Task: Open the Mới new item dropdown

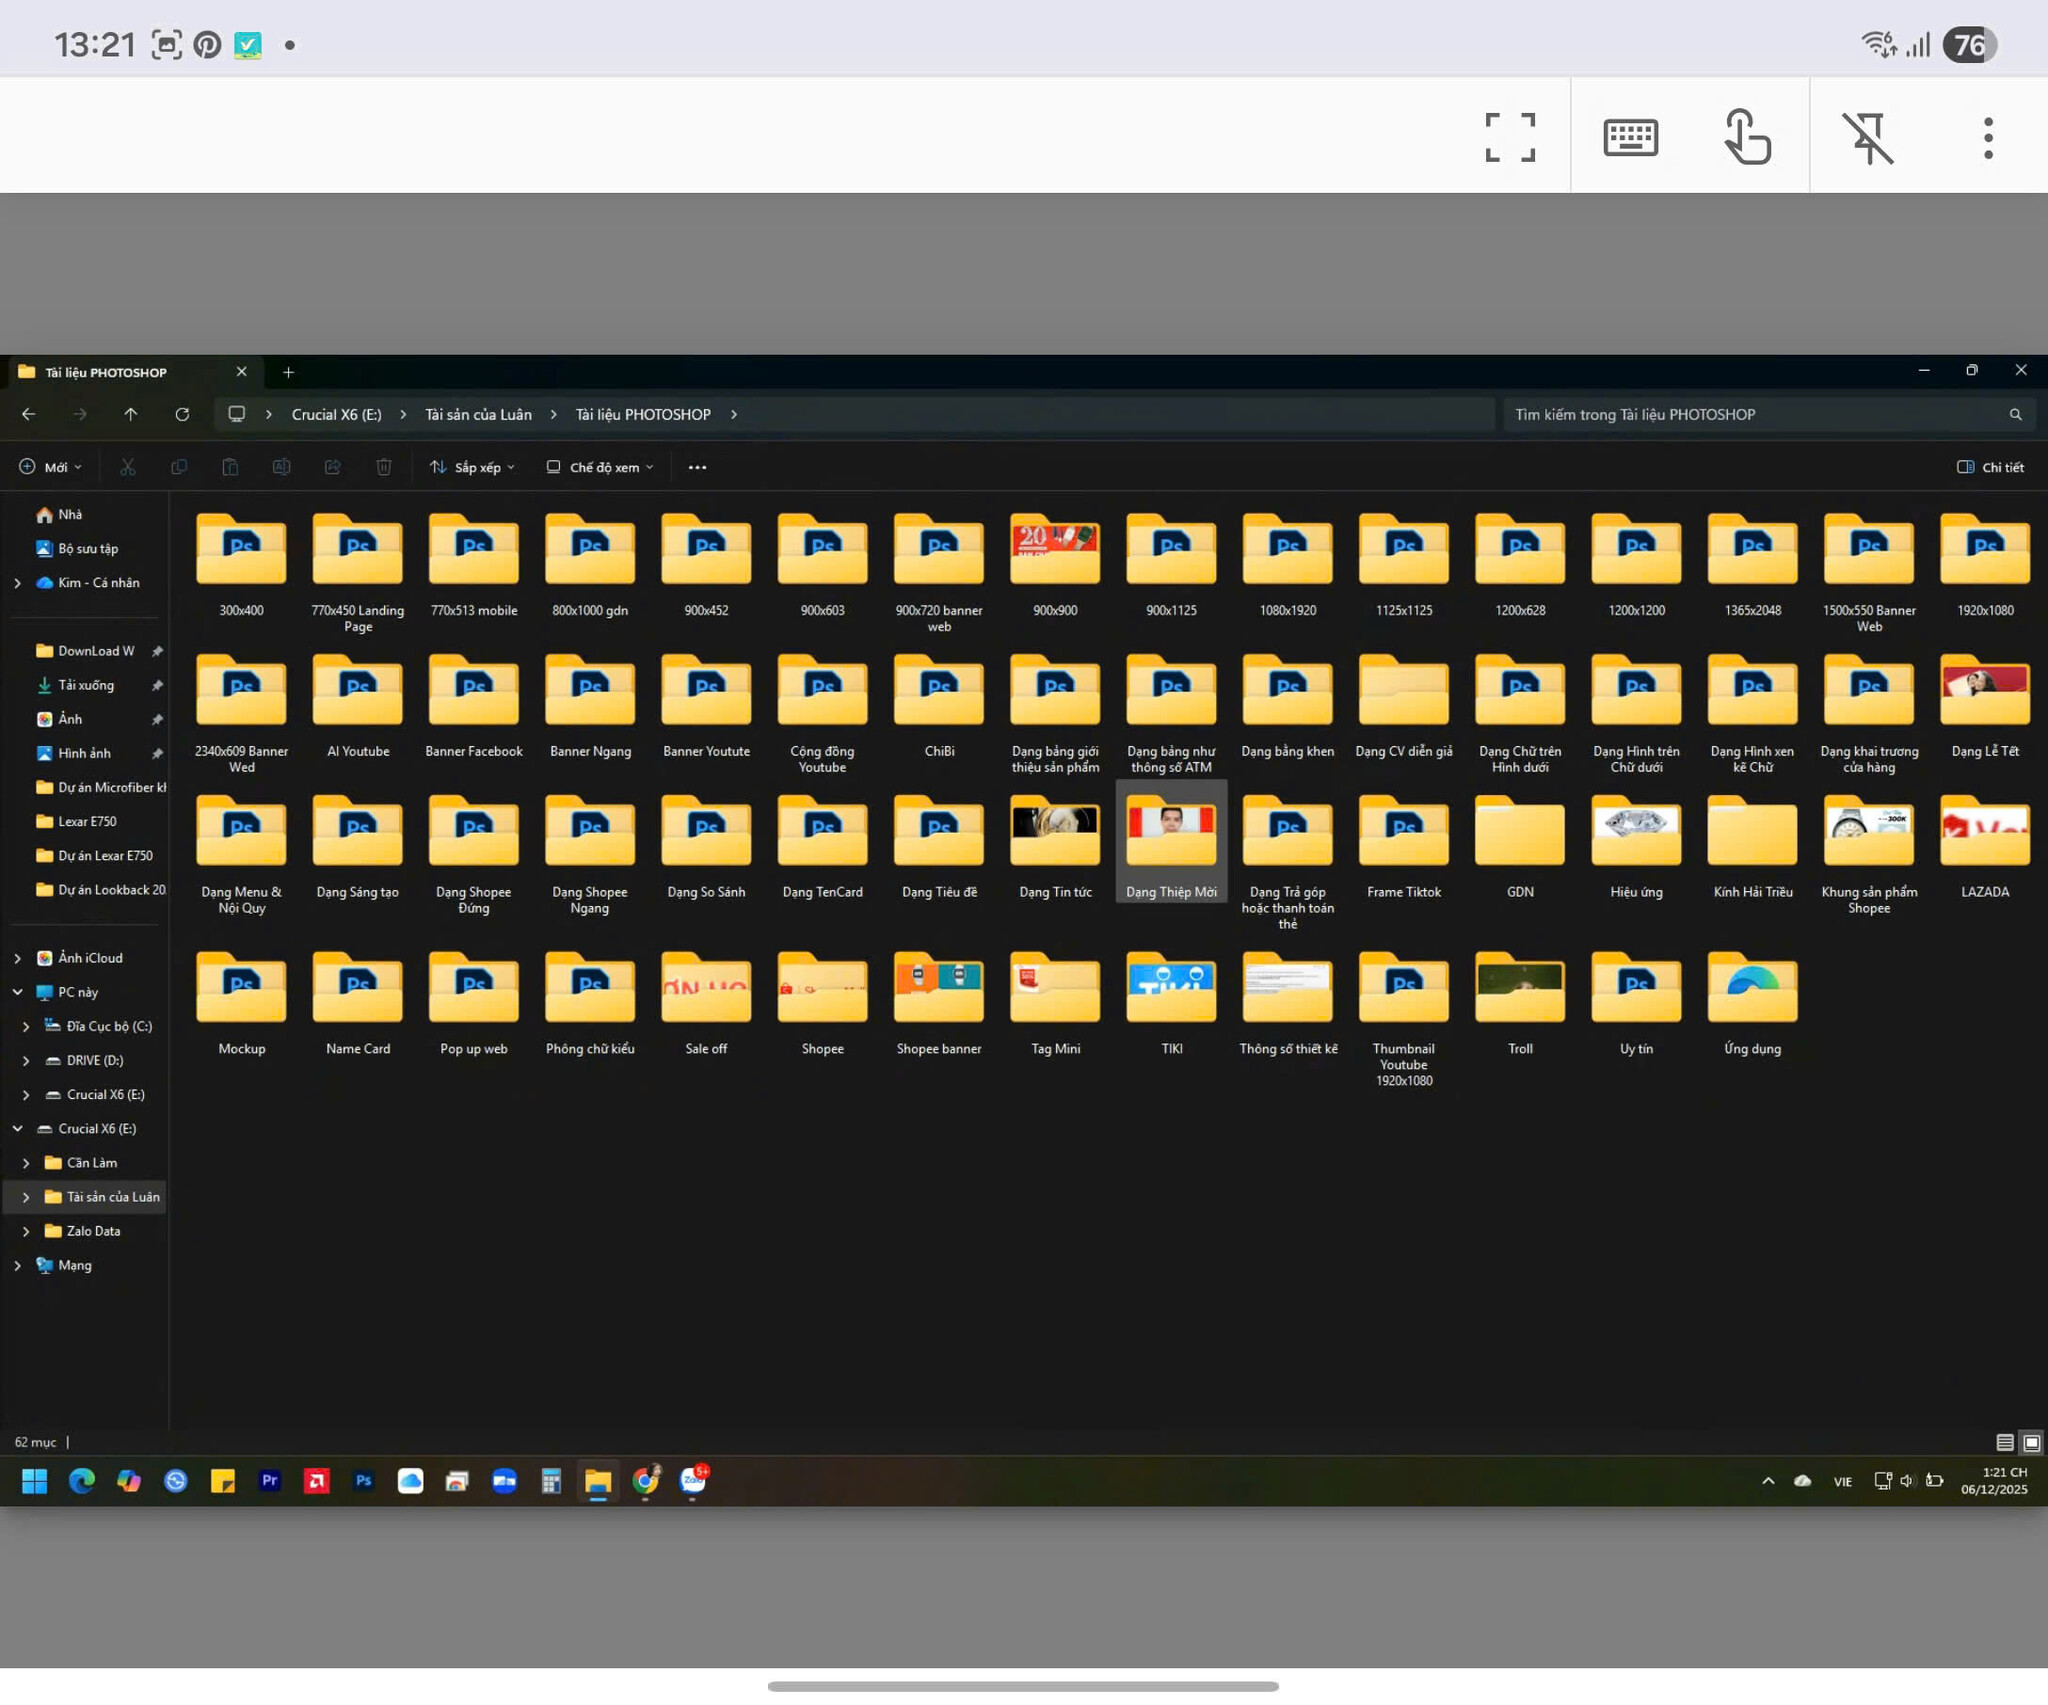Action: [x=50, y=467]
